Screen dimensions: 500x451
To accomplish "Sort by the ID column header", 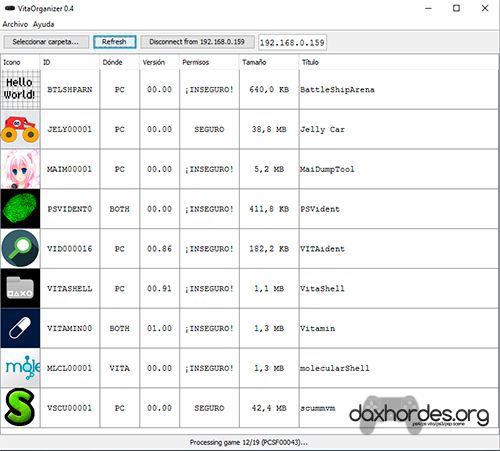I will (x=70, y=62).
